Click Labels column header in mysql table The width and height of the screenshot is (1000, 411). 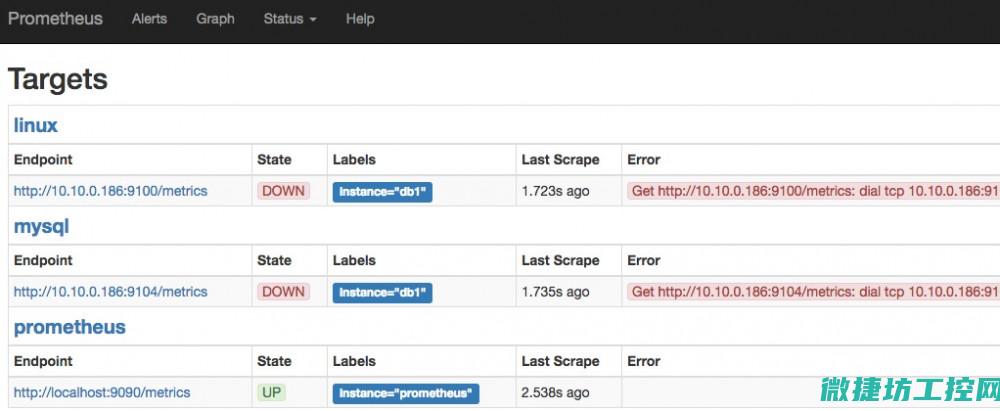pyautogui.click(x=355, y=260)
